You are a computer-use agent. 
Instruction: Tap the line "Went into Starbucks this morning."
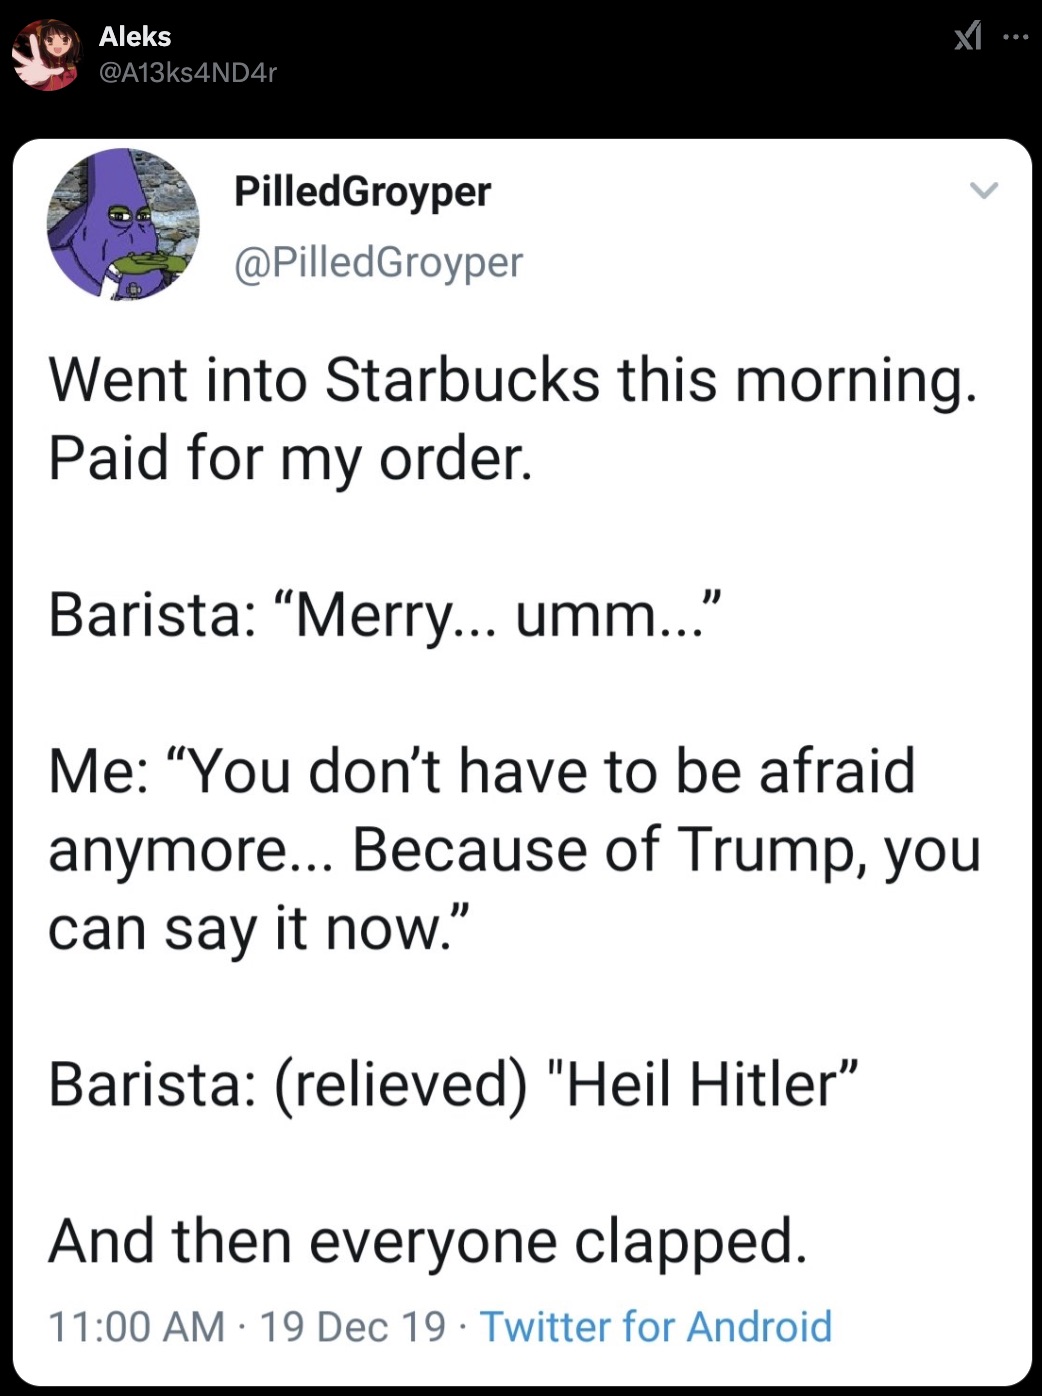click(x=512, y=381)
